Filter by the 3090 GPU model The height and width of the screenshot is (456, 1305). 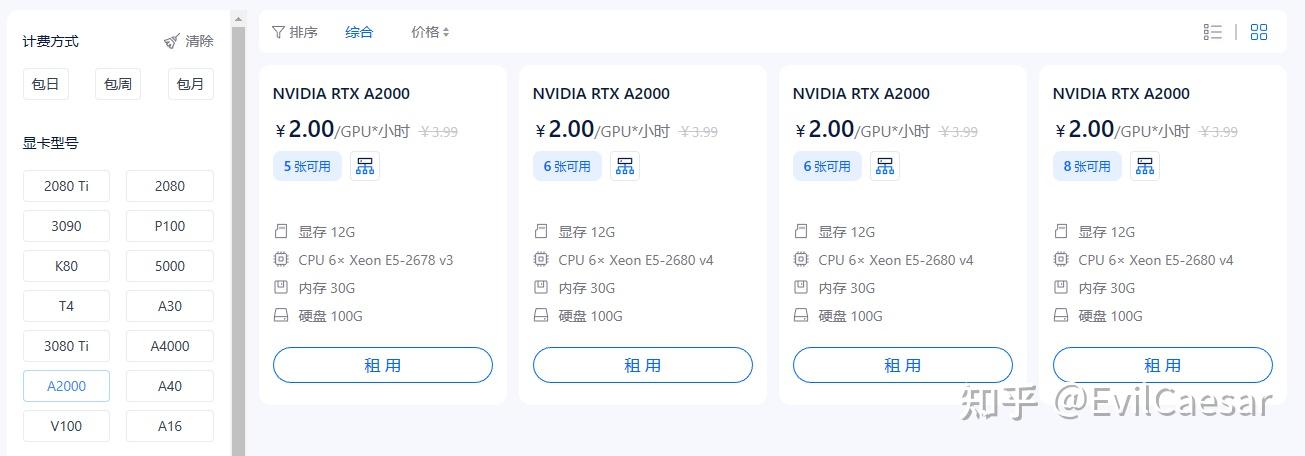tap(66, 226)
